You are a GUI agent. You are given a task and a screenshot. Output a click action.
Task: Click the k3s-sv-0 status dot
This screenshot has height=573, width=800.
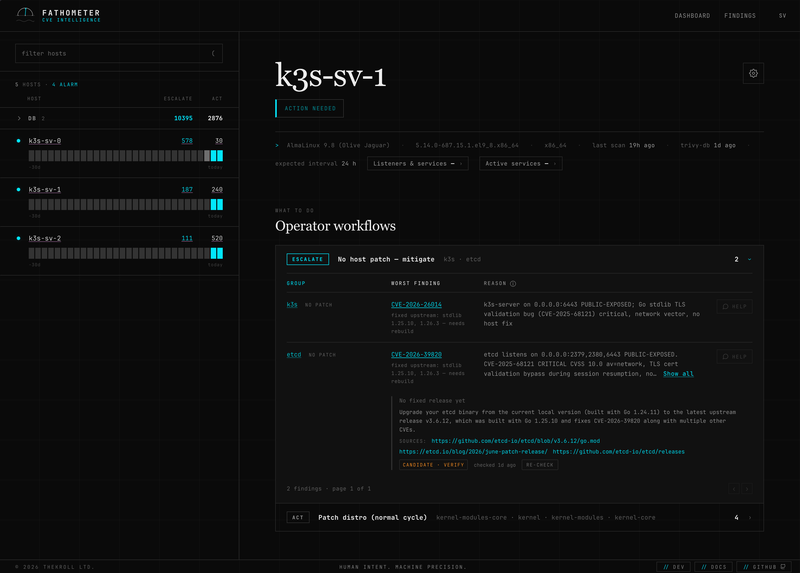[18, 141]
